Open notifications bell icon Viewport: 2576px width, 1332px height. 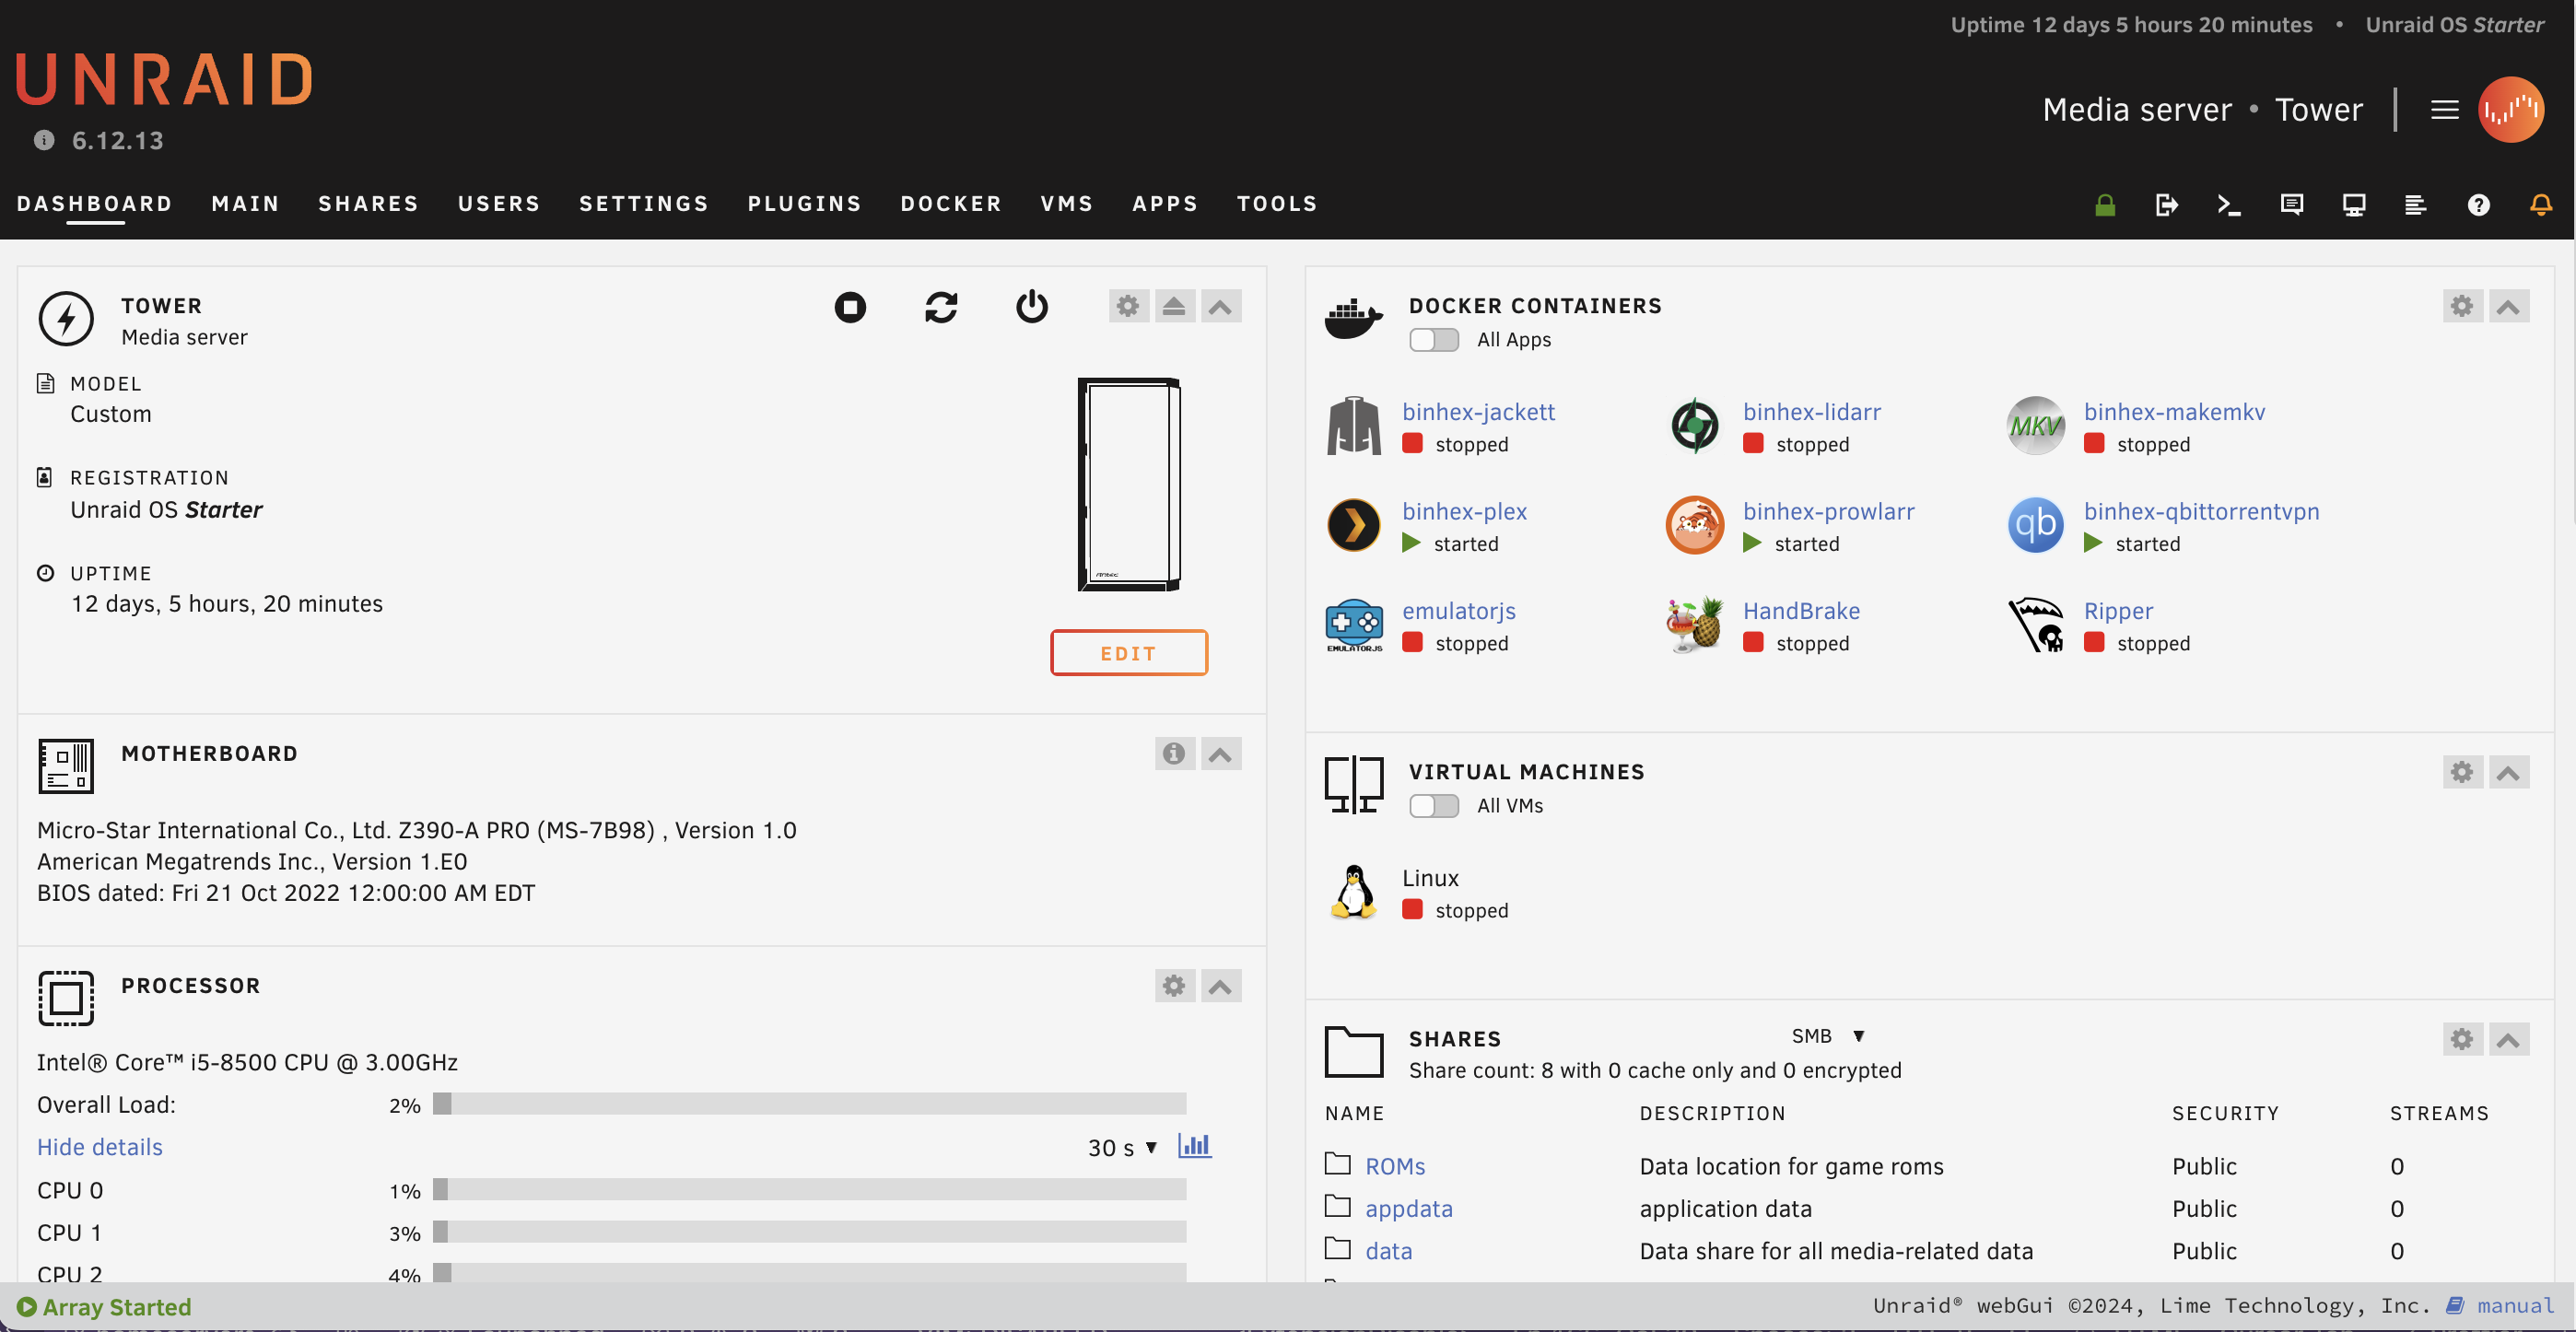2541,205
